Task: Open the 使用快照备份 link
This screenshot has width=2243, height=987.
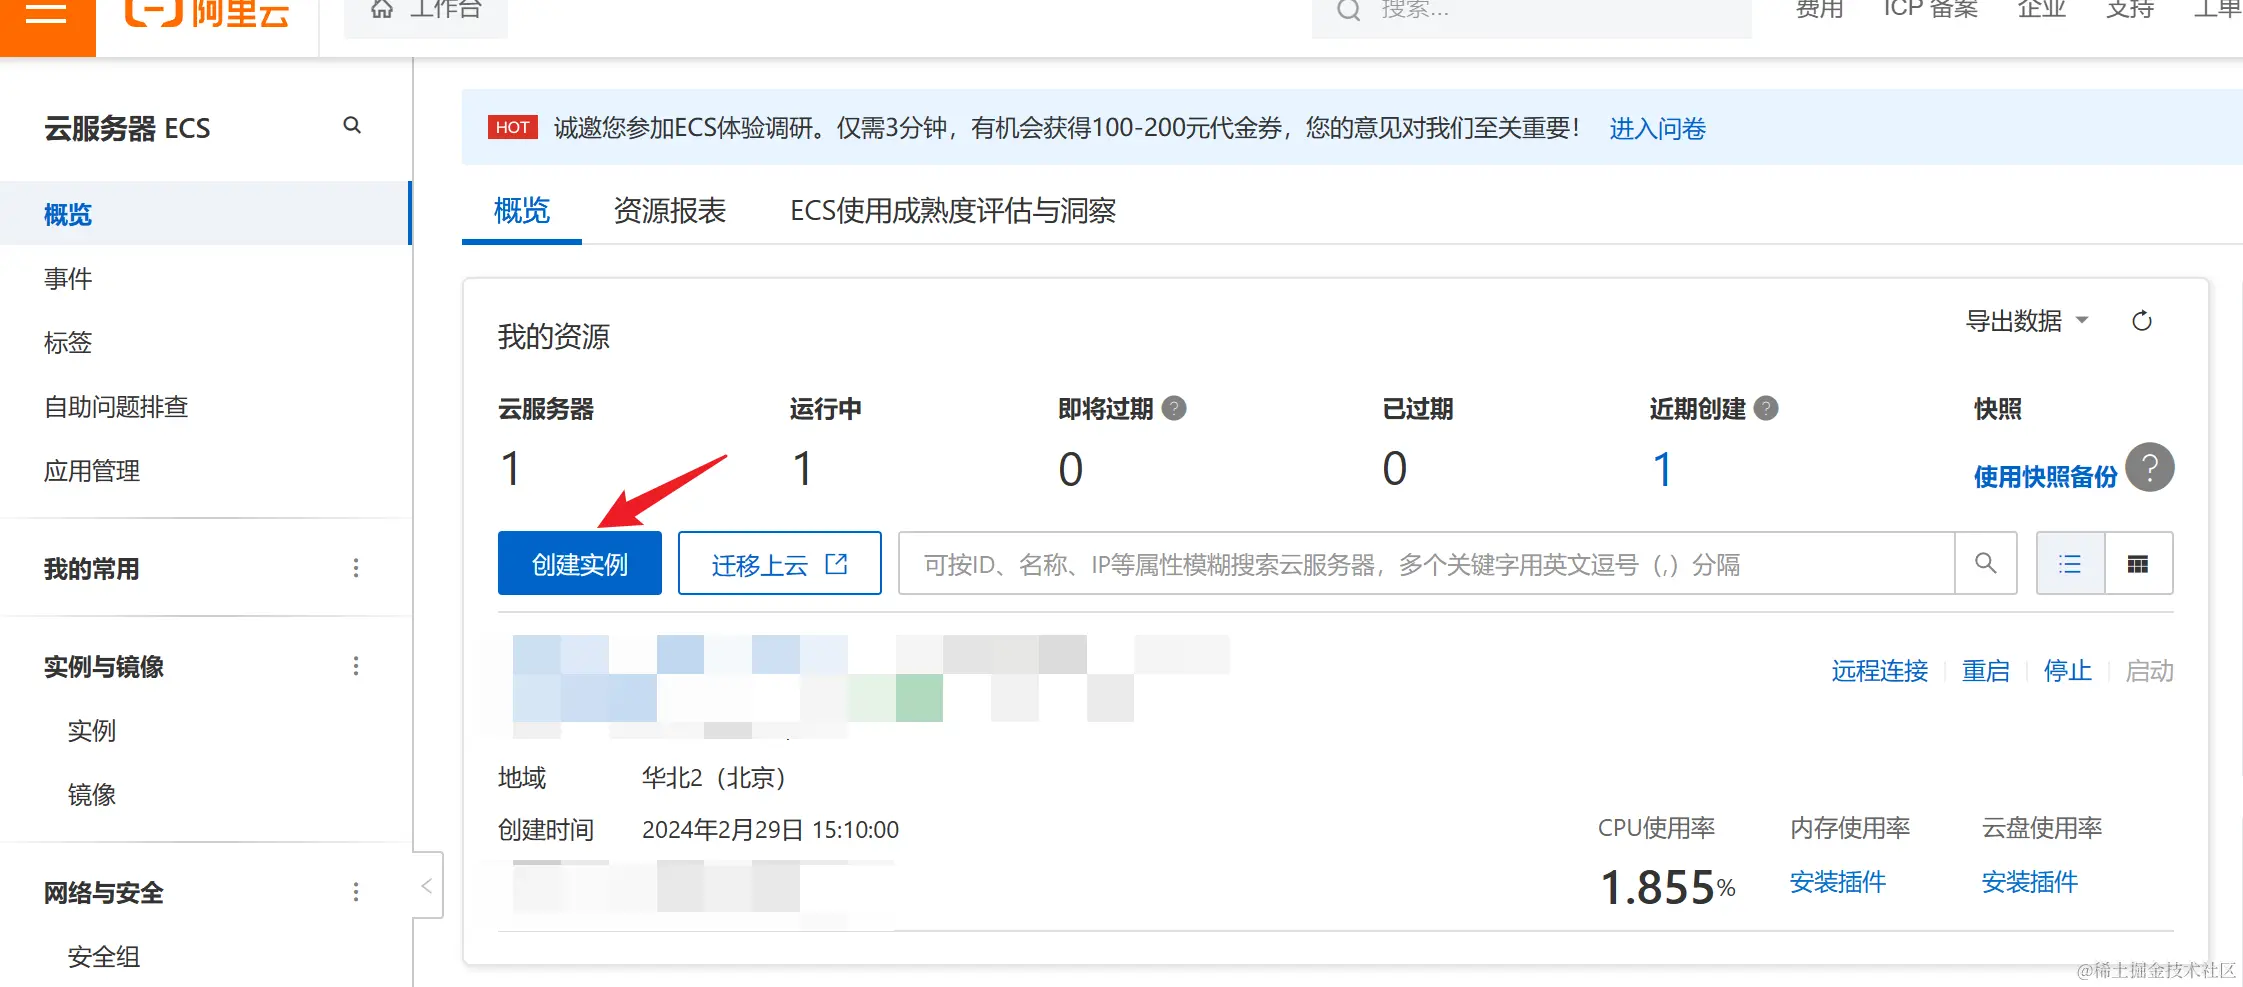Action: coord(2045,477)
